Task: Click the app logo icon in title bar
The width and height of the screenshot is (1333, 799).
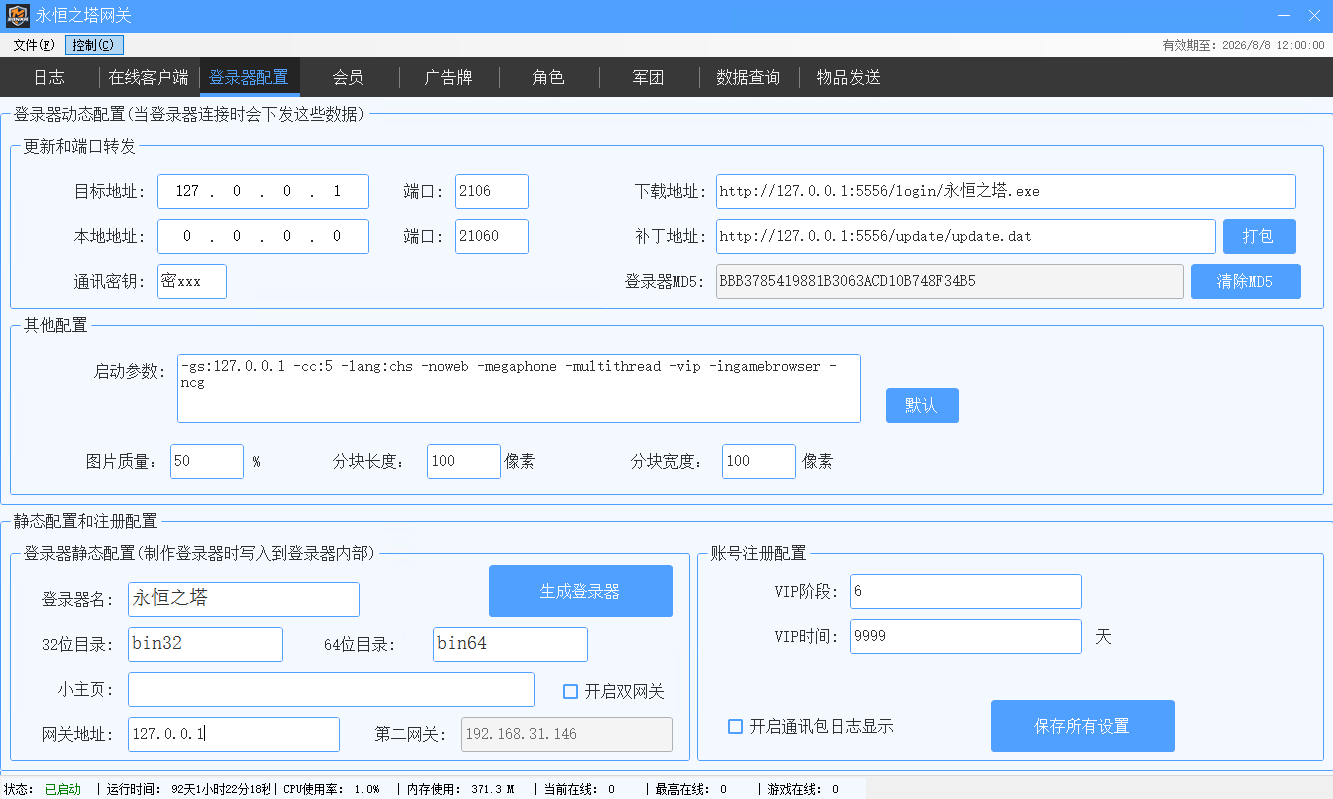Action: (x=17, y=16)
